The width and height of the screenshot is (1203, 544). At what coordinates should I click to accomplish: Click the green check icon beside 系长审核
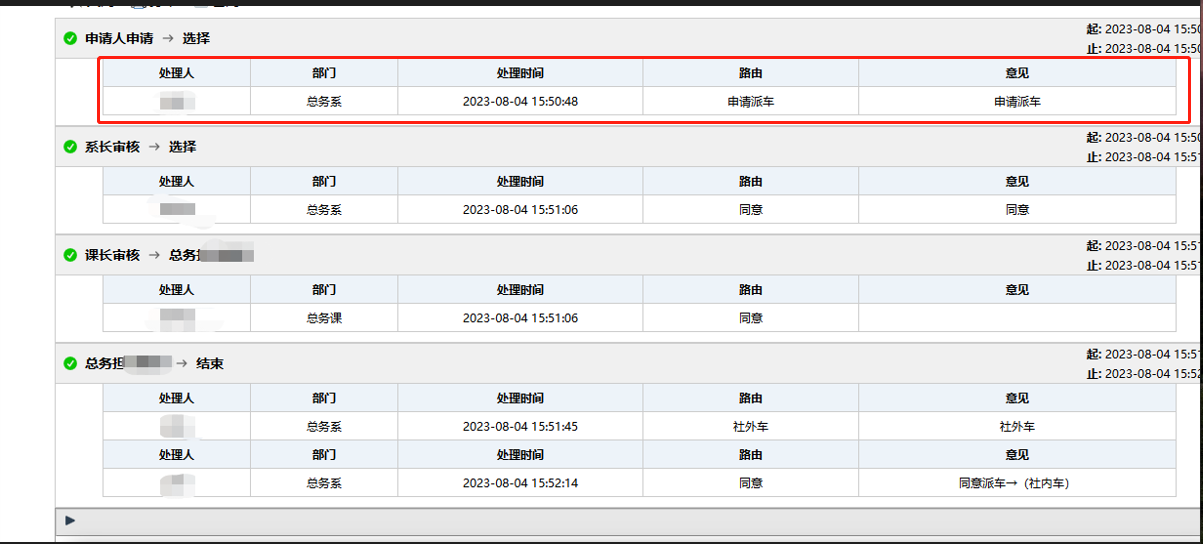[70, 147]
